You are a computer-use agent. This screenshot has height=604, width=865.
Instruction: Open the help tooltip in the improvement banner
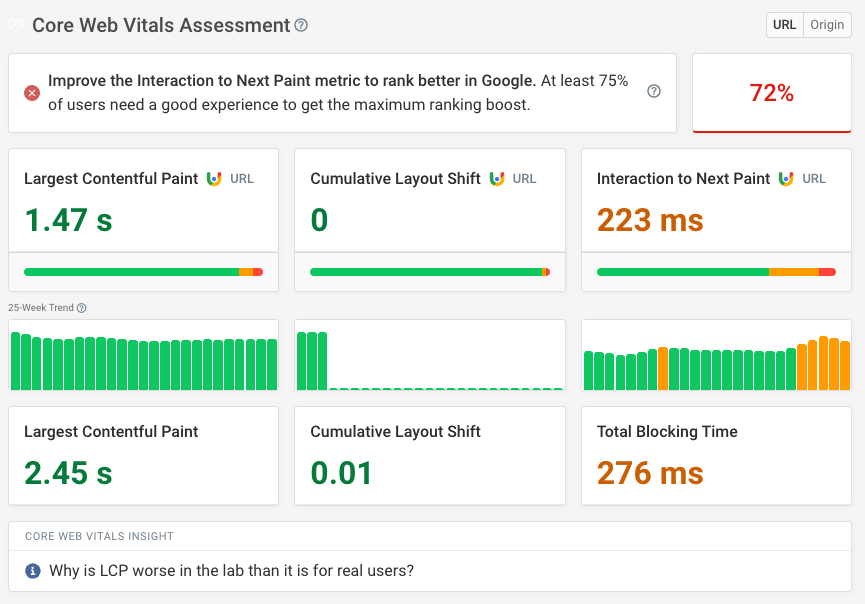coord(654,91)
